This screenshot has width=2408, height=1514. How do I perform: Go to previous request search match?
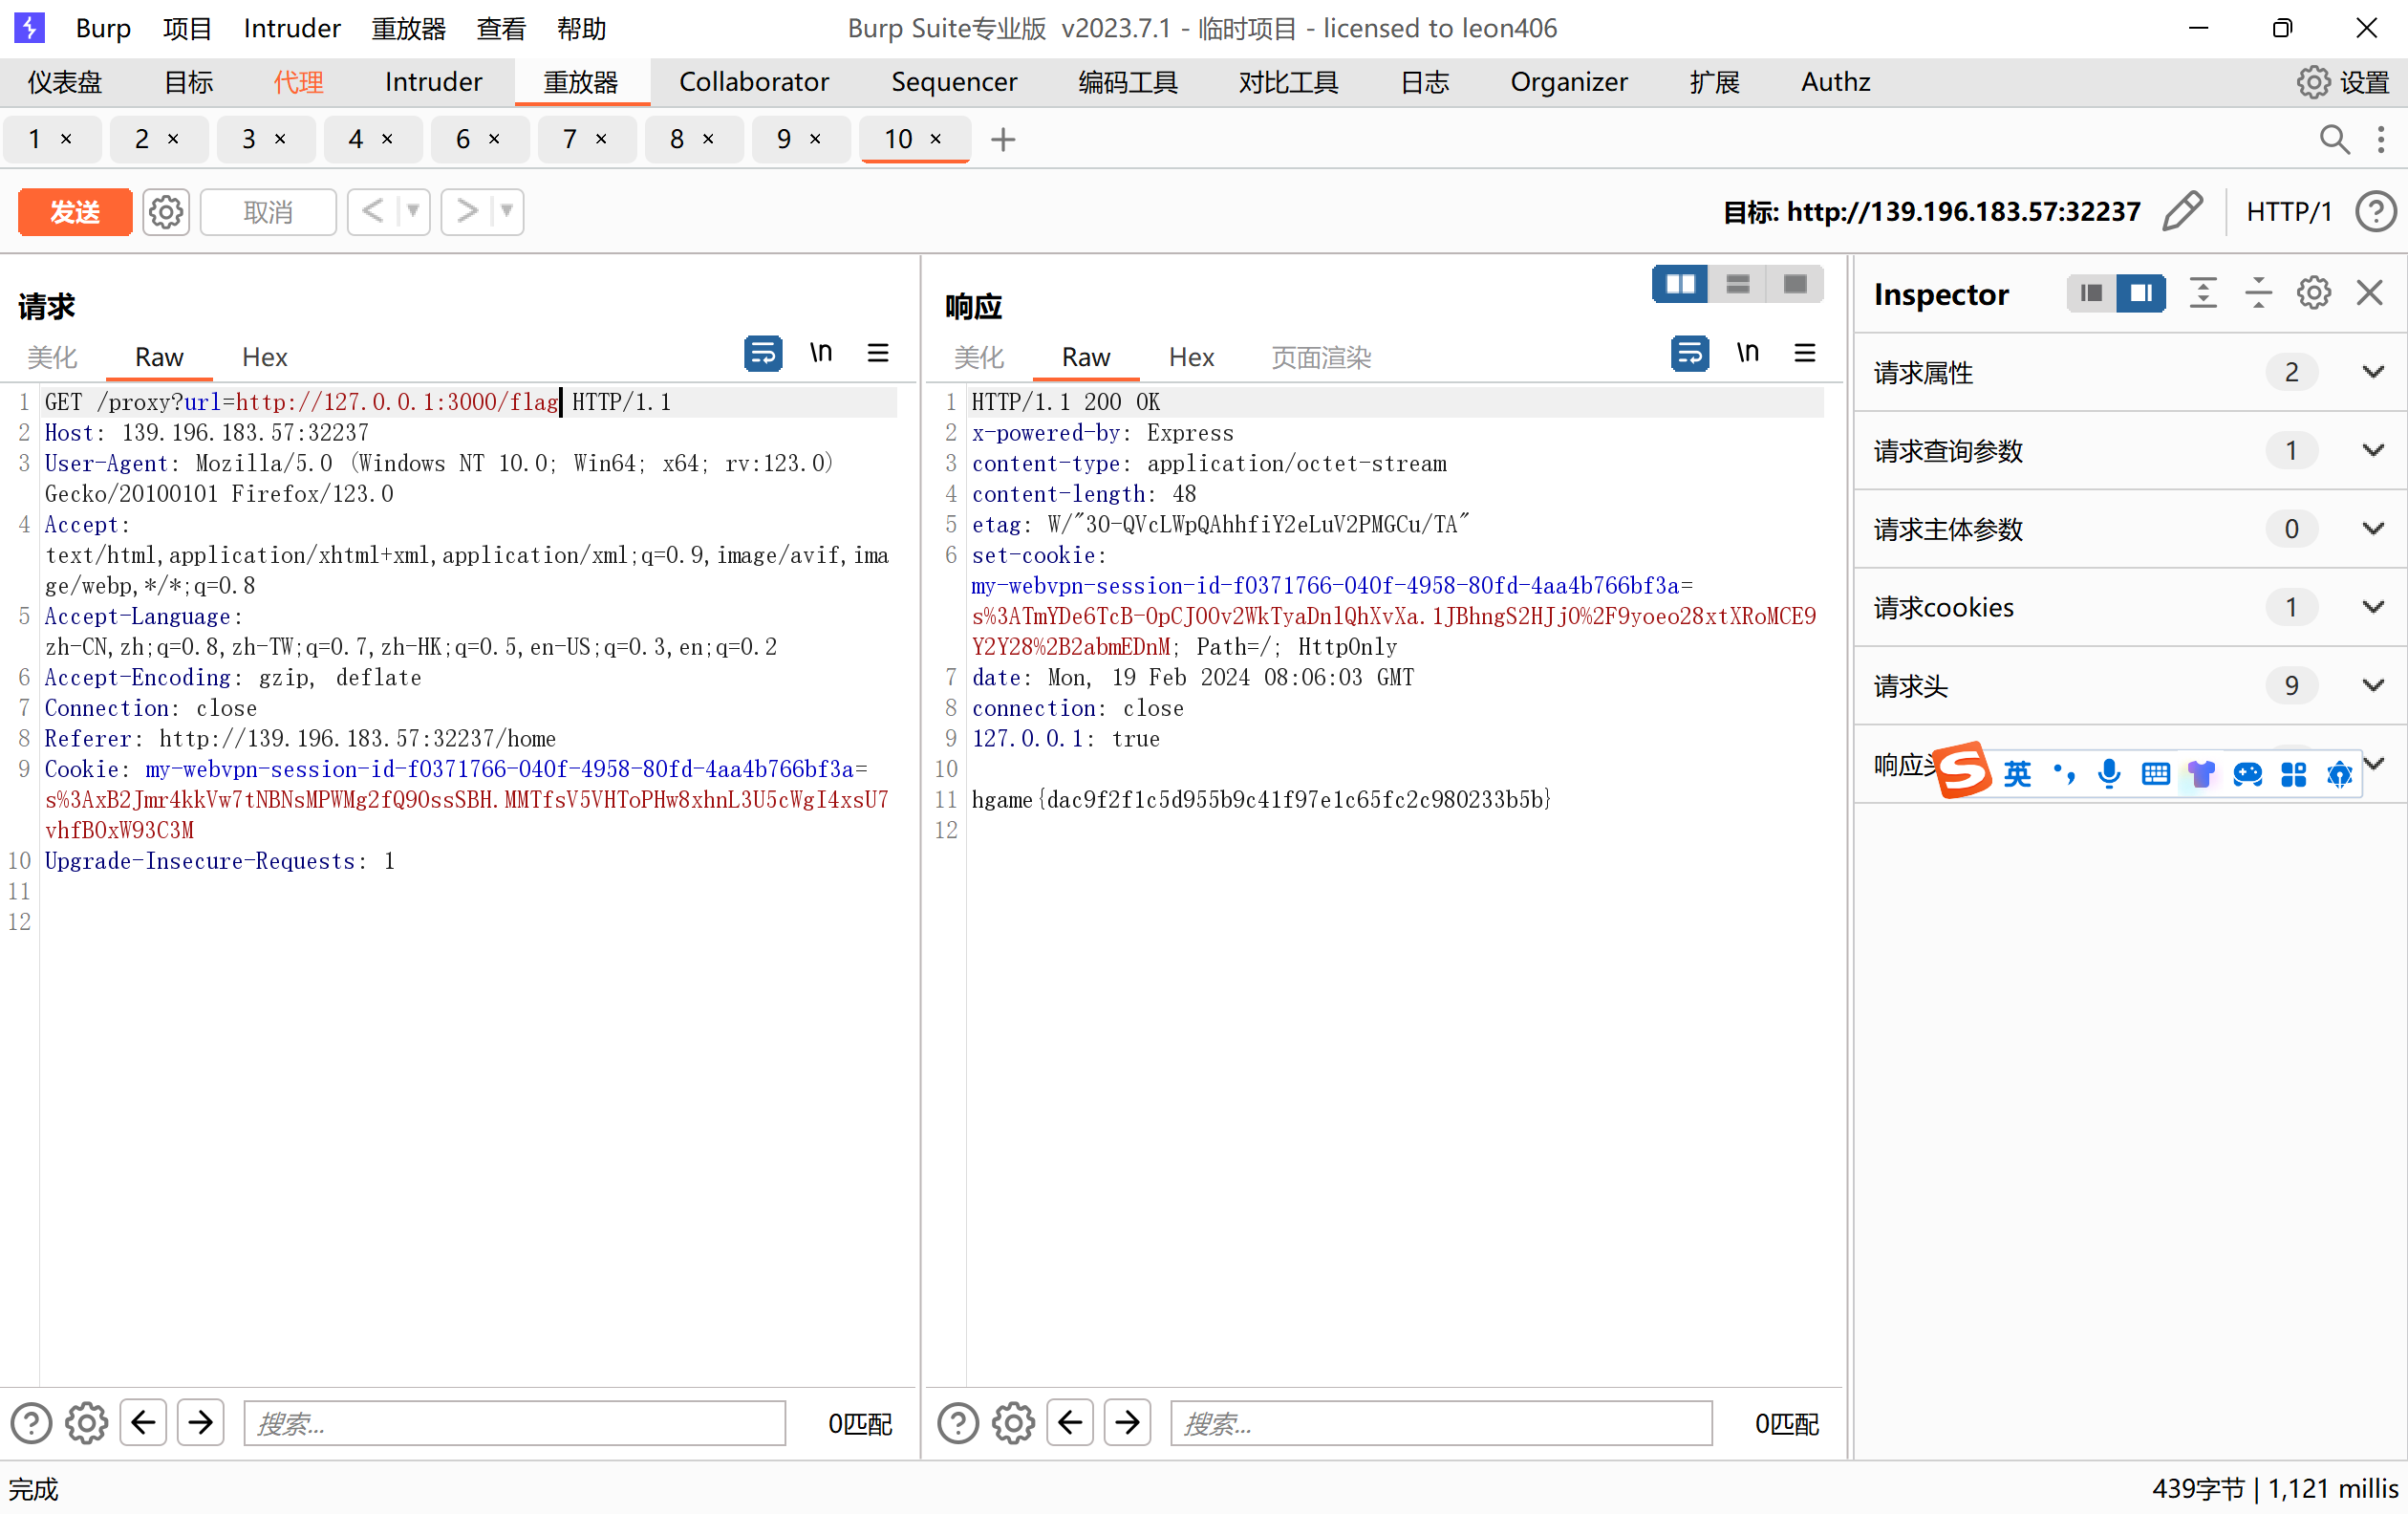coord(143,1422)
